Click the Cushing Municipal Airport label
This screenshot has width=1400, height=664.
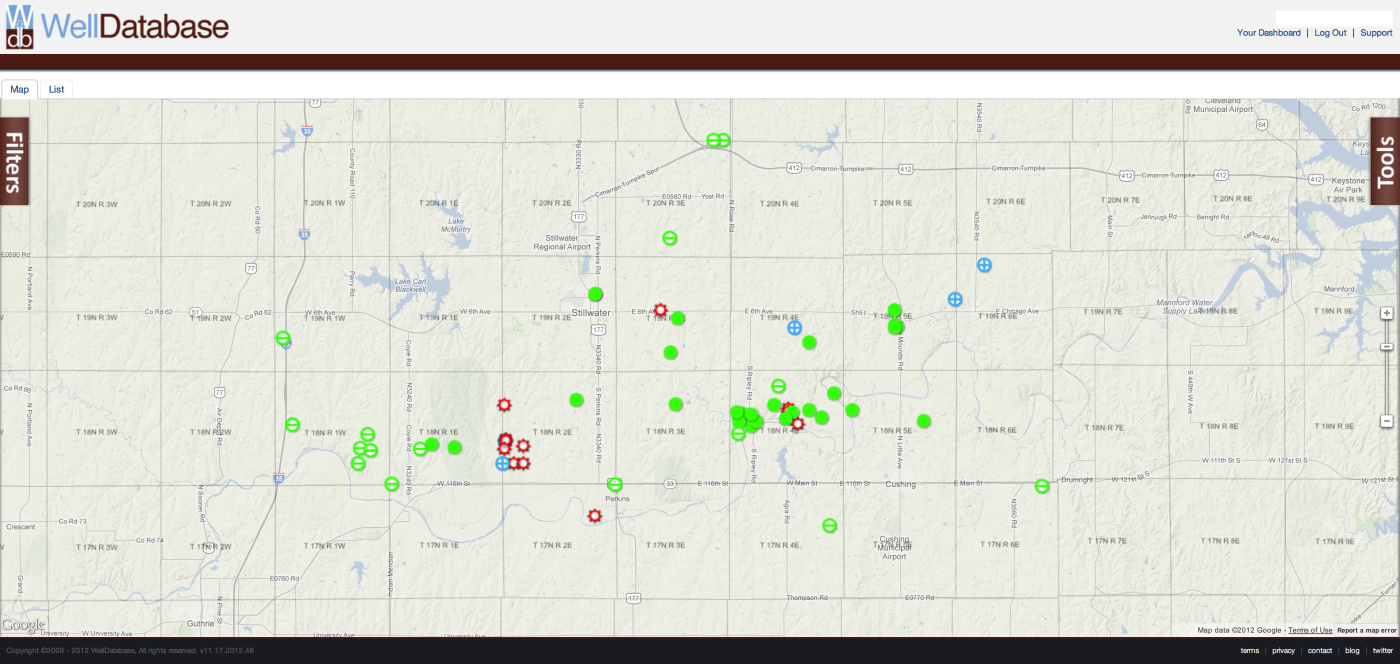(894, 548)
